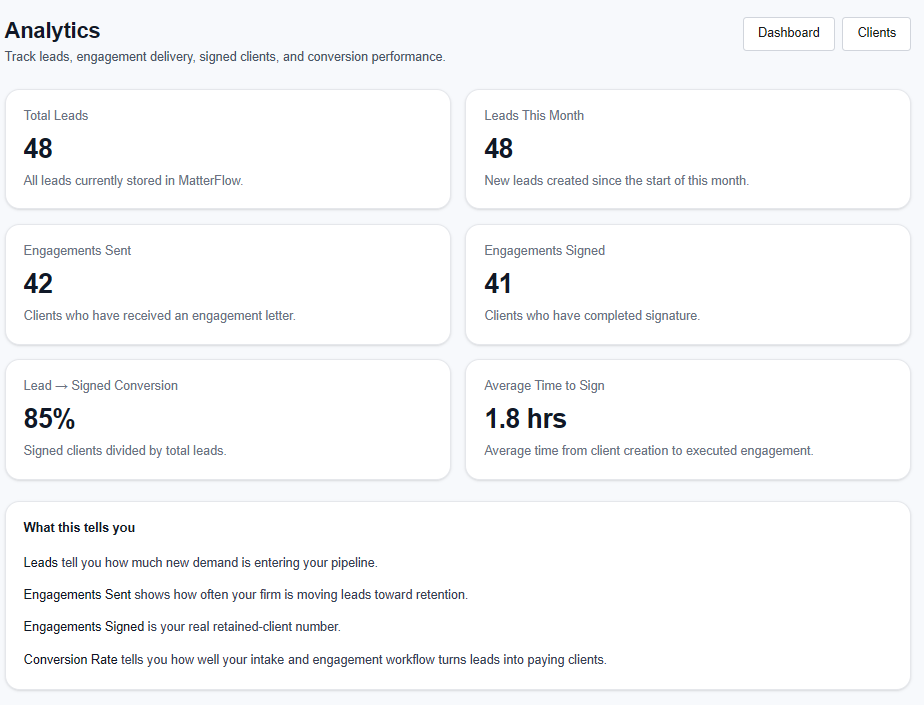Open the Clients page
Image resolution: width=924 pixels, height=705 pixels.
[x=875, y=33]
